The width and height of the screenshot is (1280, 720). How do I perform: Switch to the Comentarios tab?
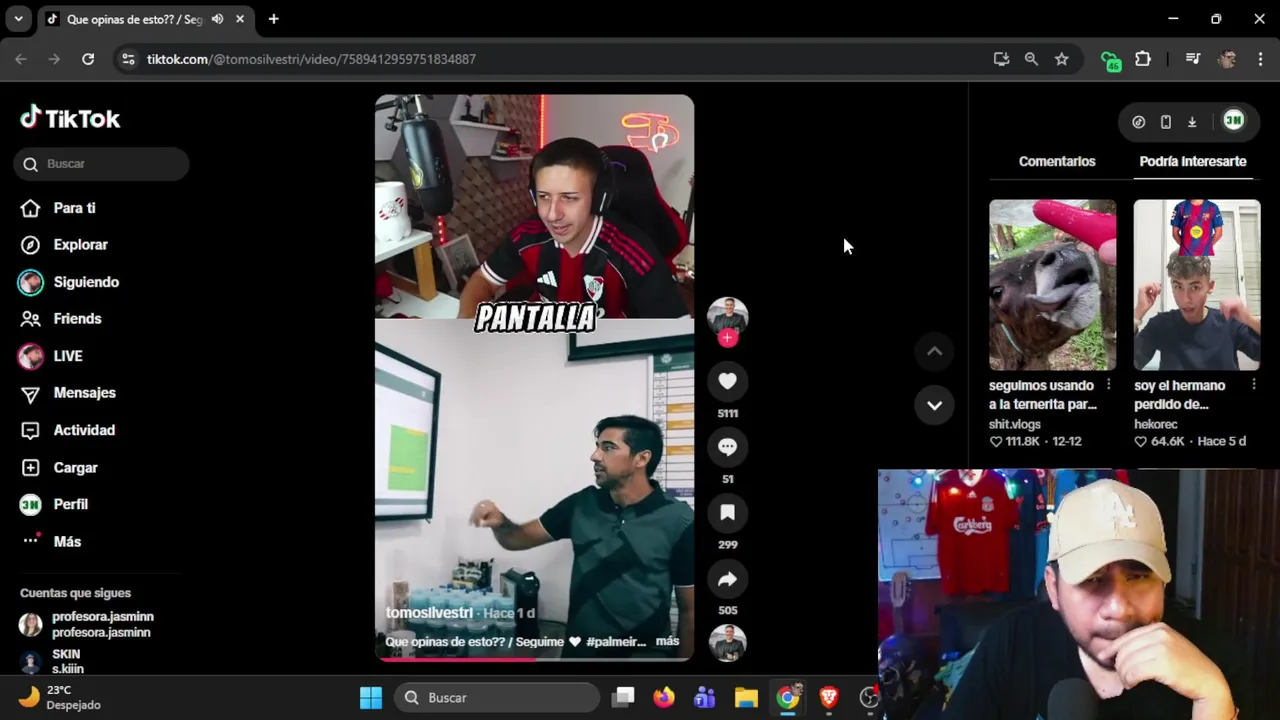pos(1057,161)
